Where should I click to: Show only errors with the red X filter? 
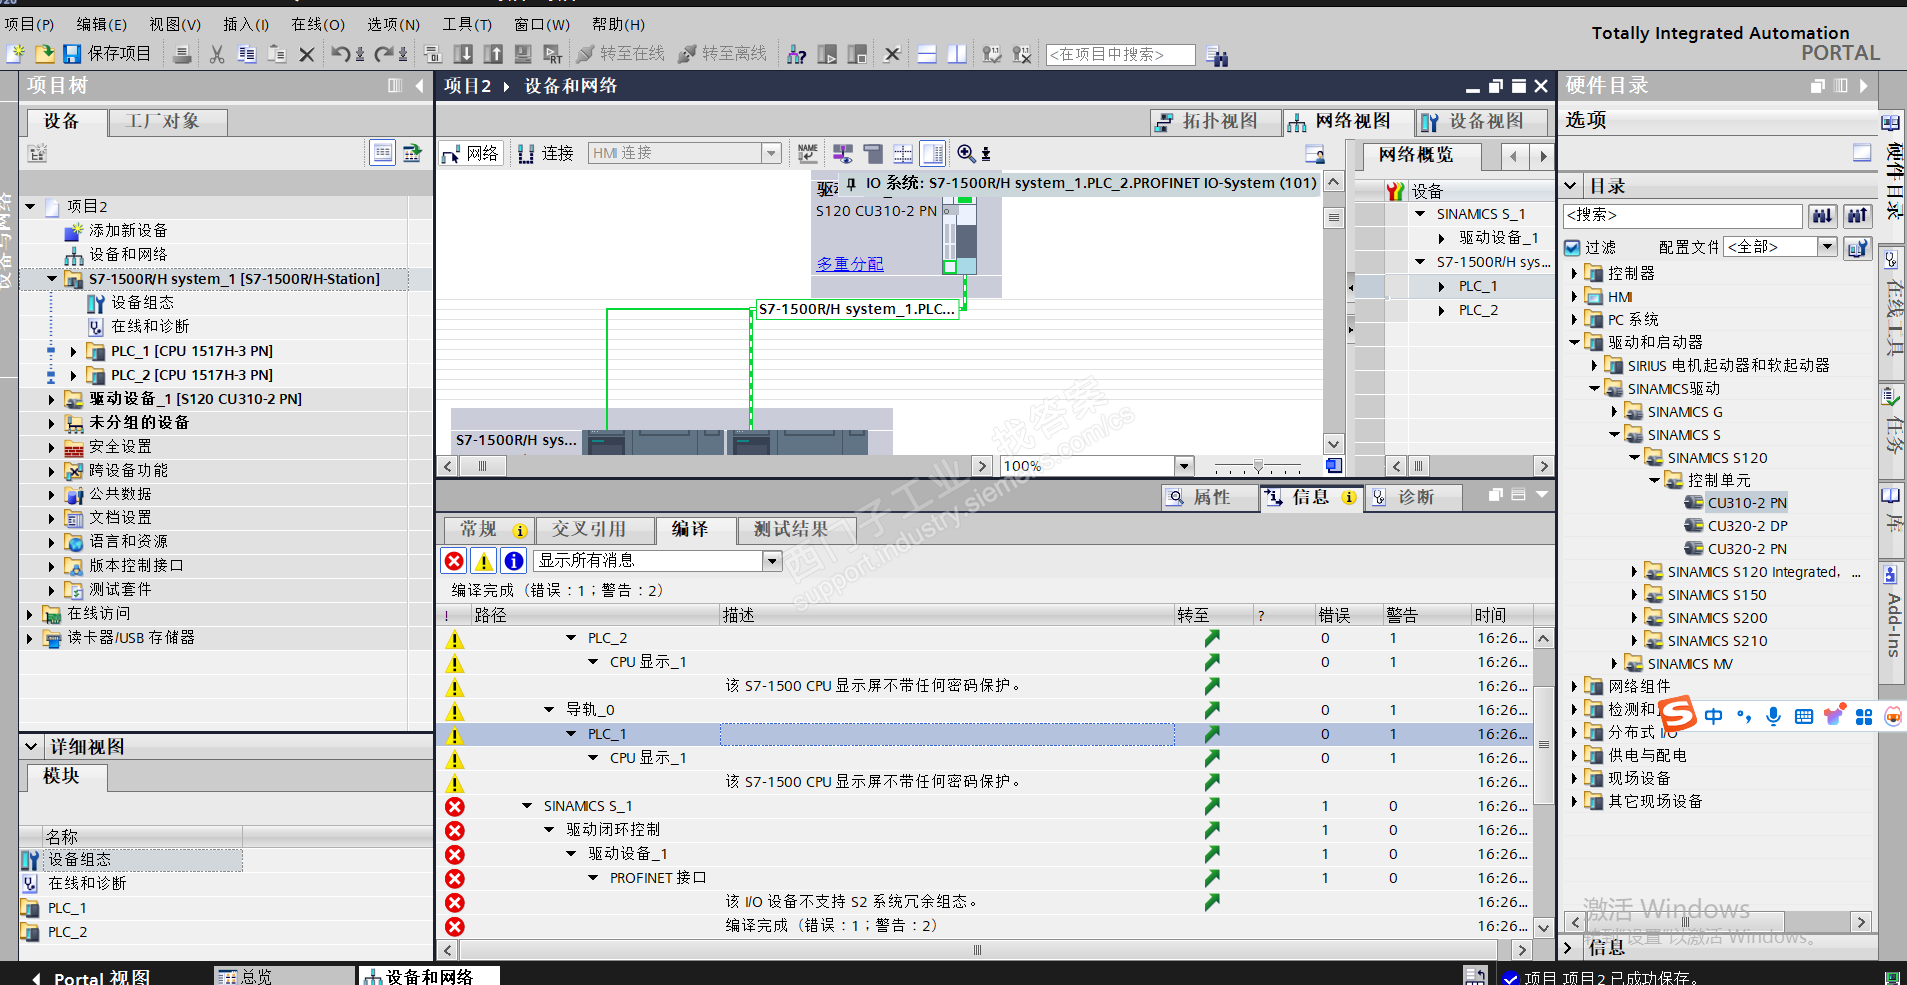point(454,561)
